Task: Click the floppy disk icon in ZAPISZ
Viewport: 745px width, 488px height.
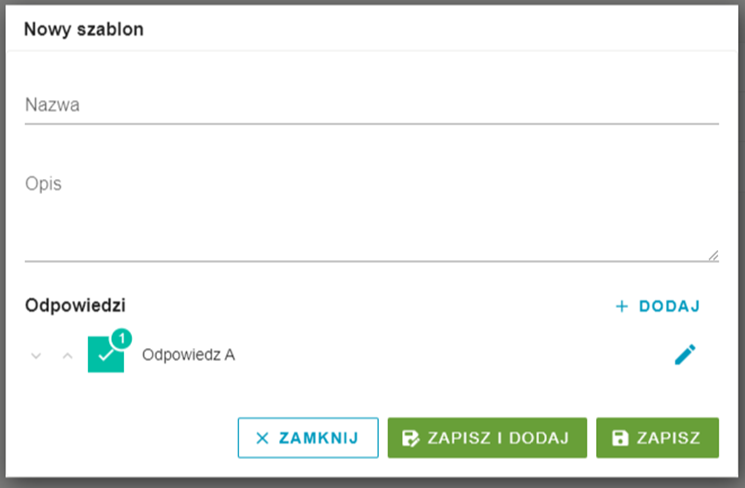Action: [620, 438]
